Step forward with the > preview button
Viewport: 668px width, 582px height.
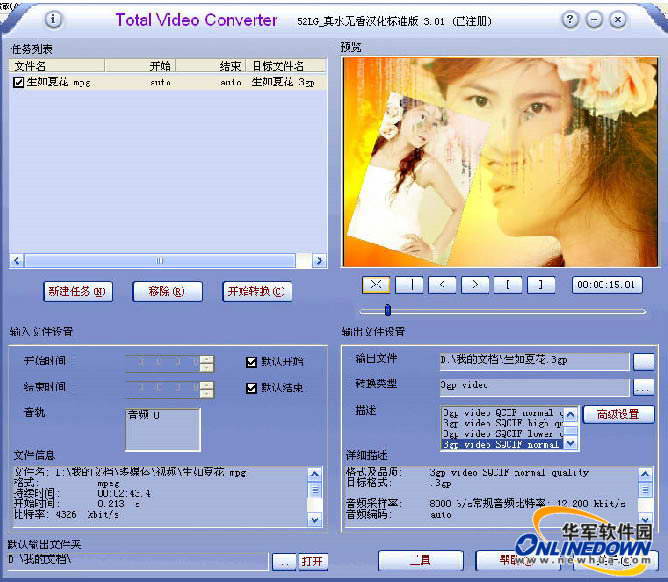coord(475,285)
